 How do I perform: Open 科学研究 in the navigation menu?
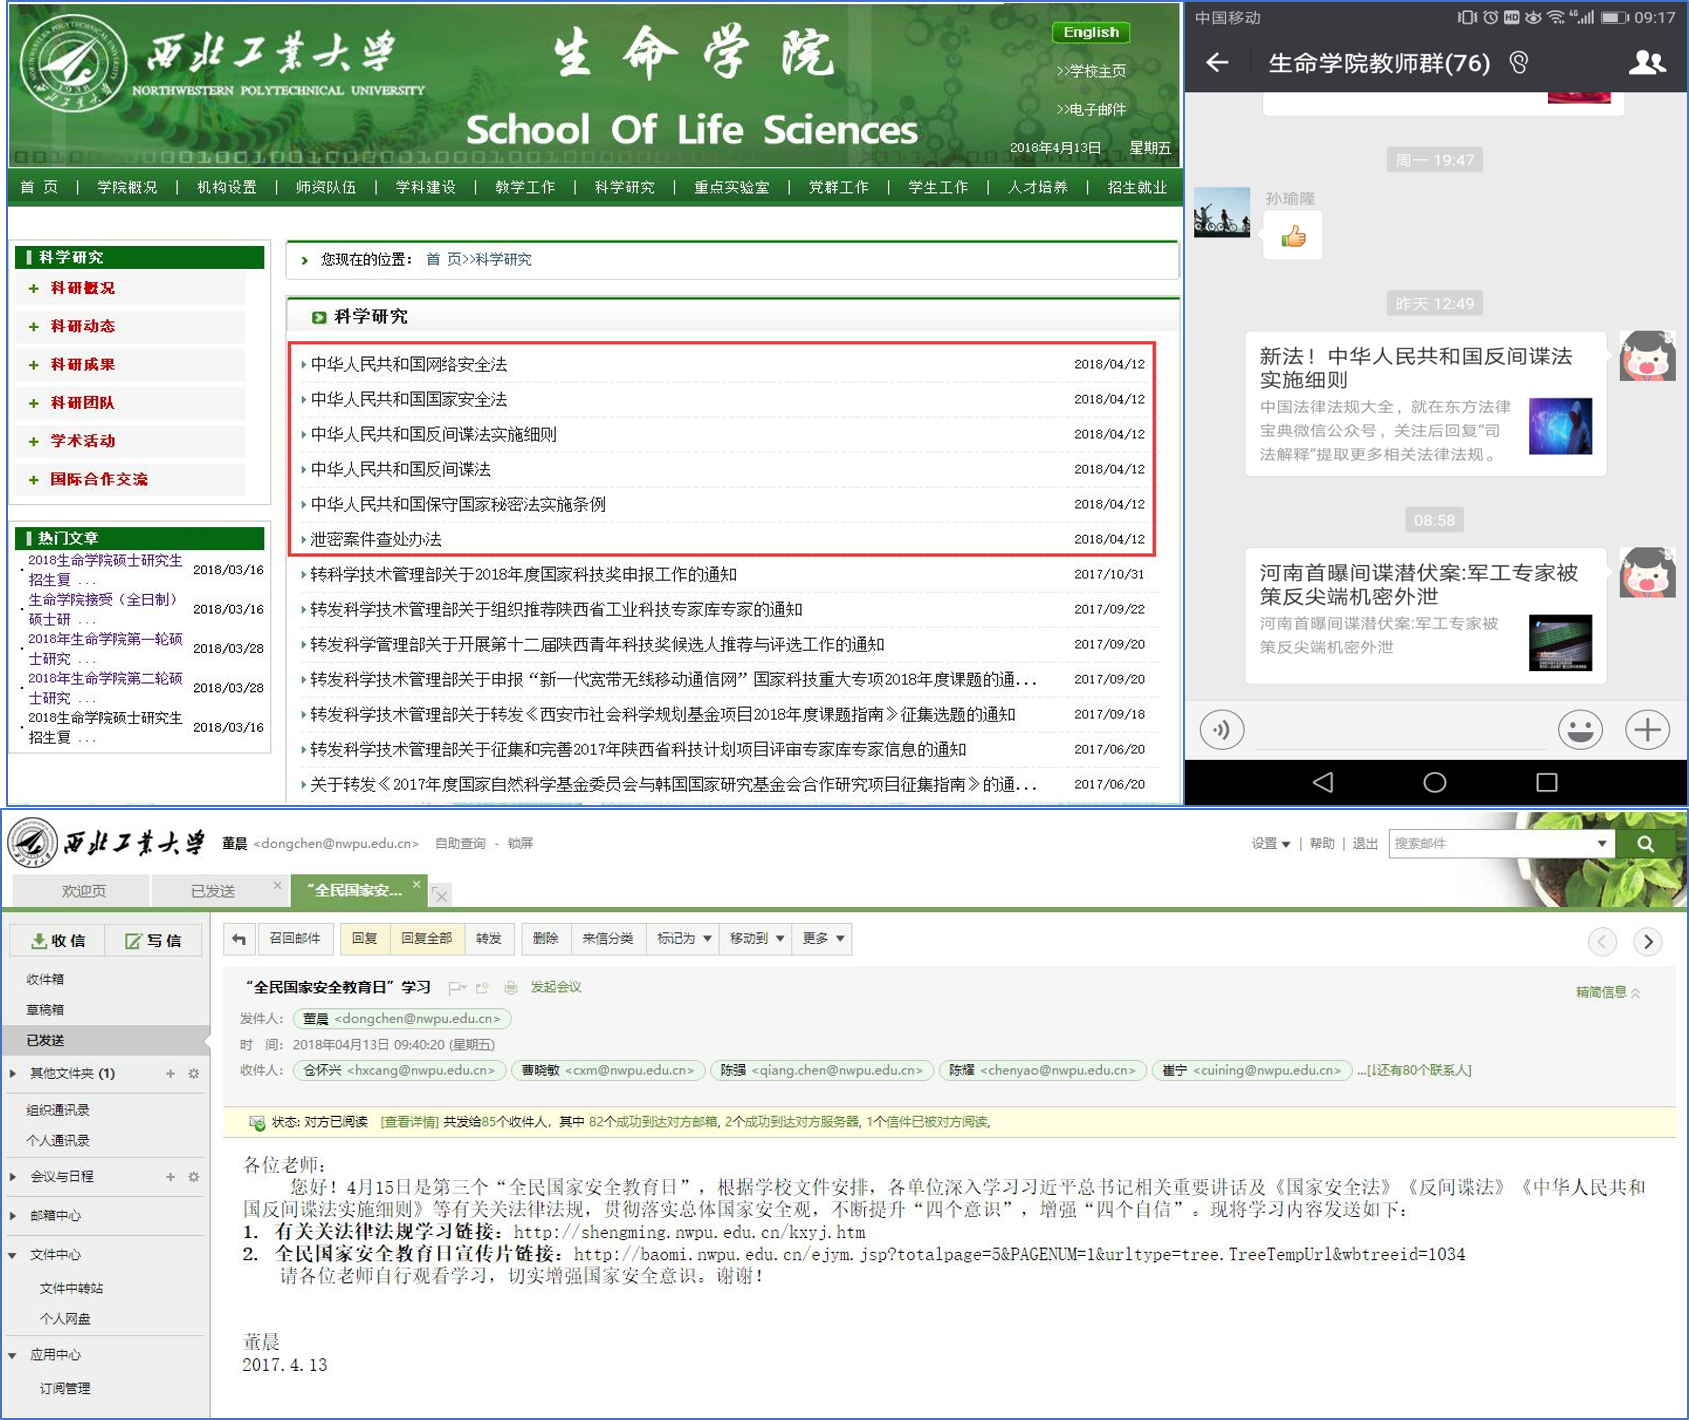pos(624,187)
